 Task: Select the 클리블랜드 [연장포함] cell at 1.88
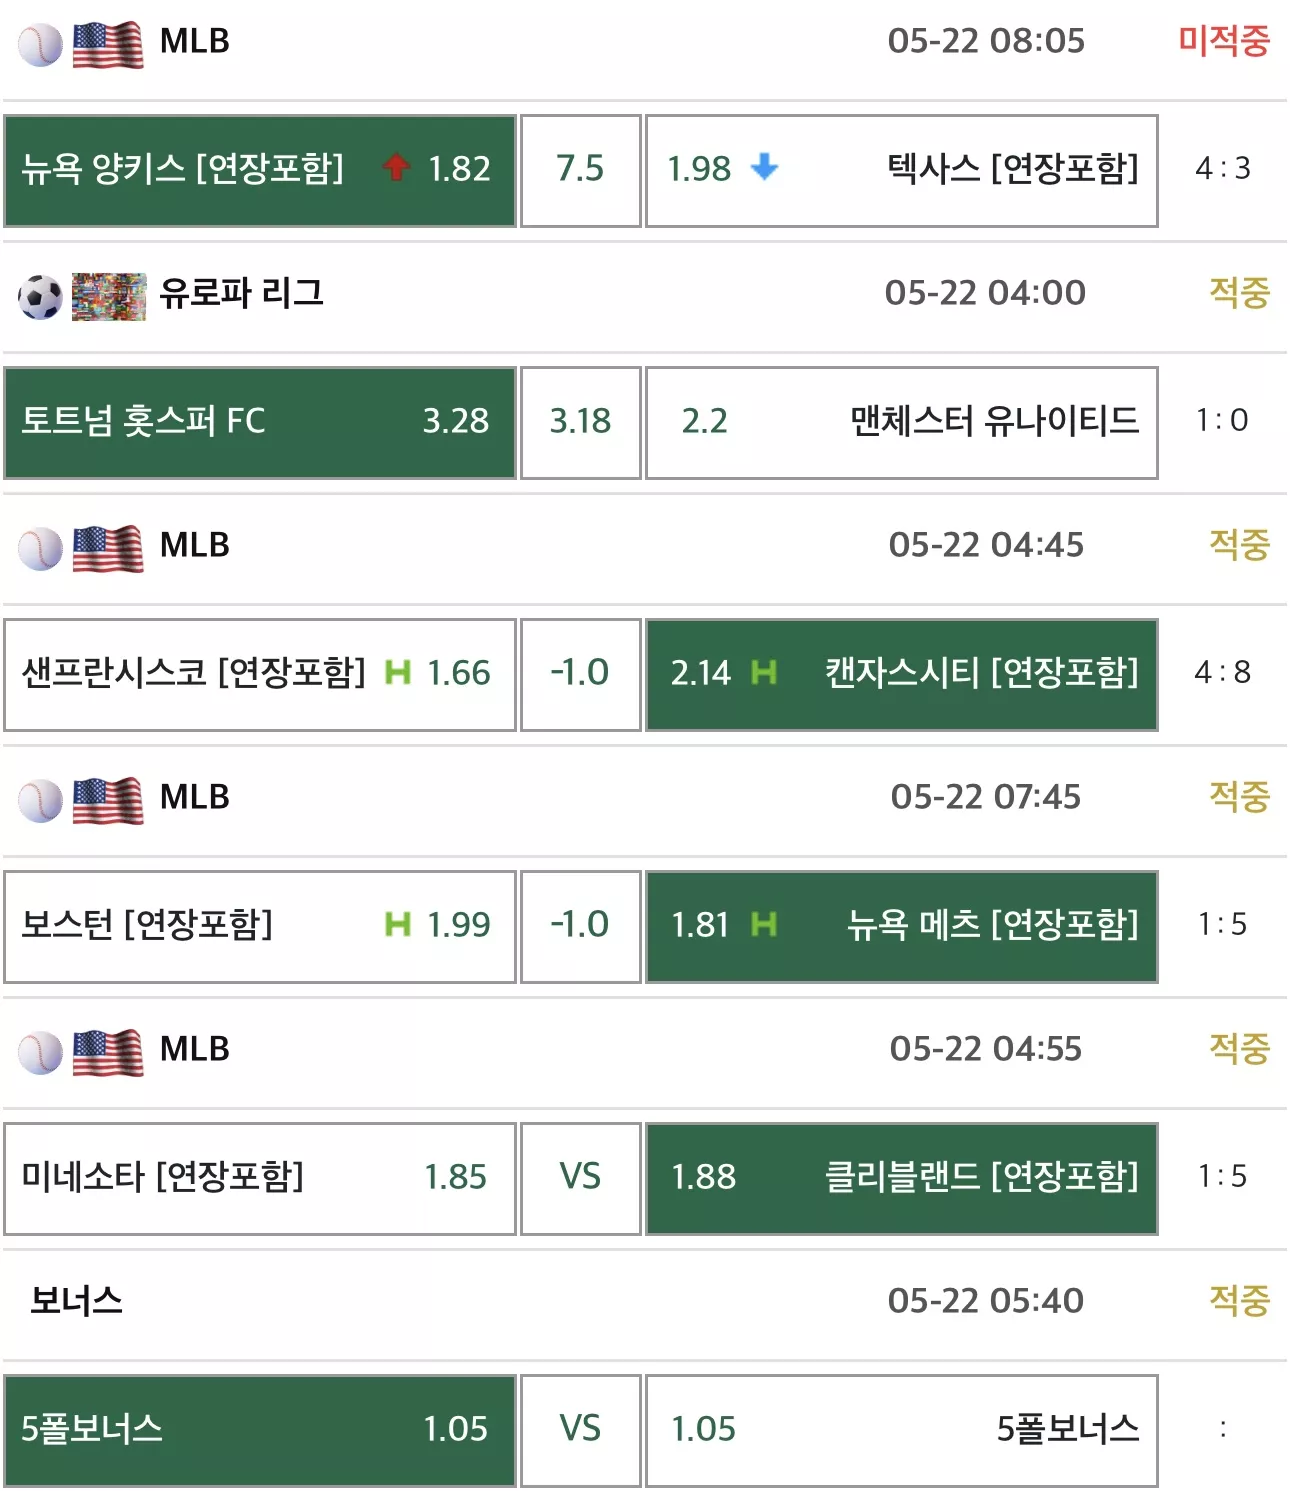(x=902, y=1179)
